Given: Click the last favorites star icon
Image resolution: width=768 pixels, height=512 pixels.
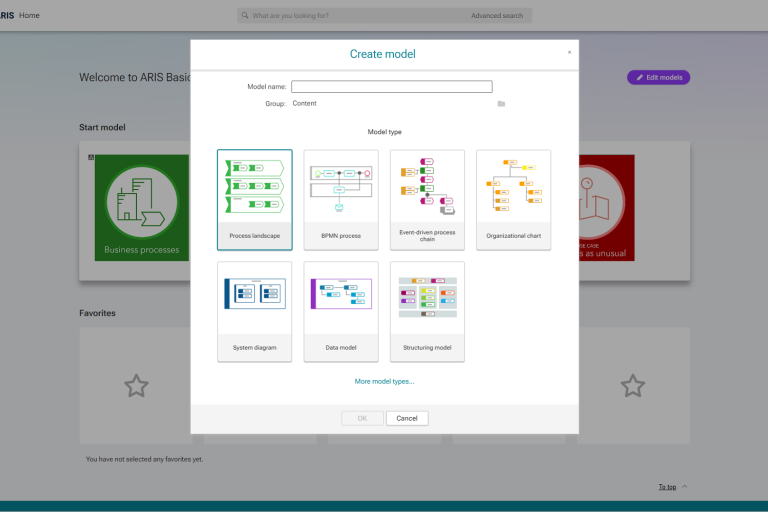Looking at the screenshot, I should (x=633, y=386).
